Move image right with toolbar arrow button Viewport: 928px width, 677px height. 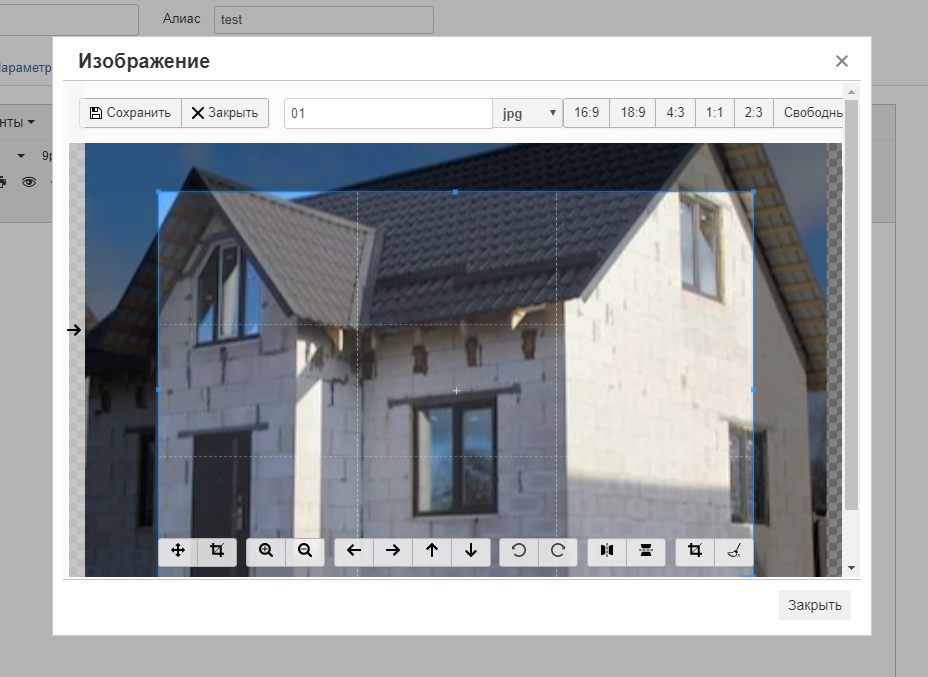coord(393,551)
